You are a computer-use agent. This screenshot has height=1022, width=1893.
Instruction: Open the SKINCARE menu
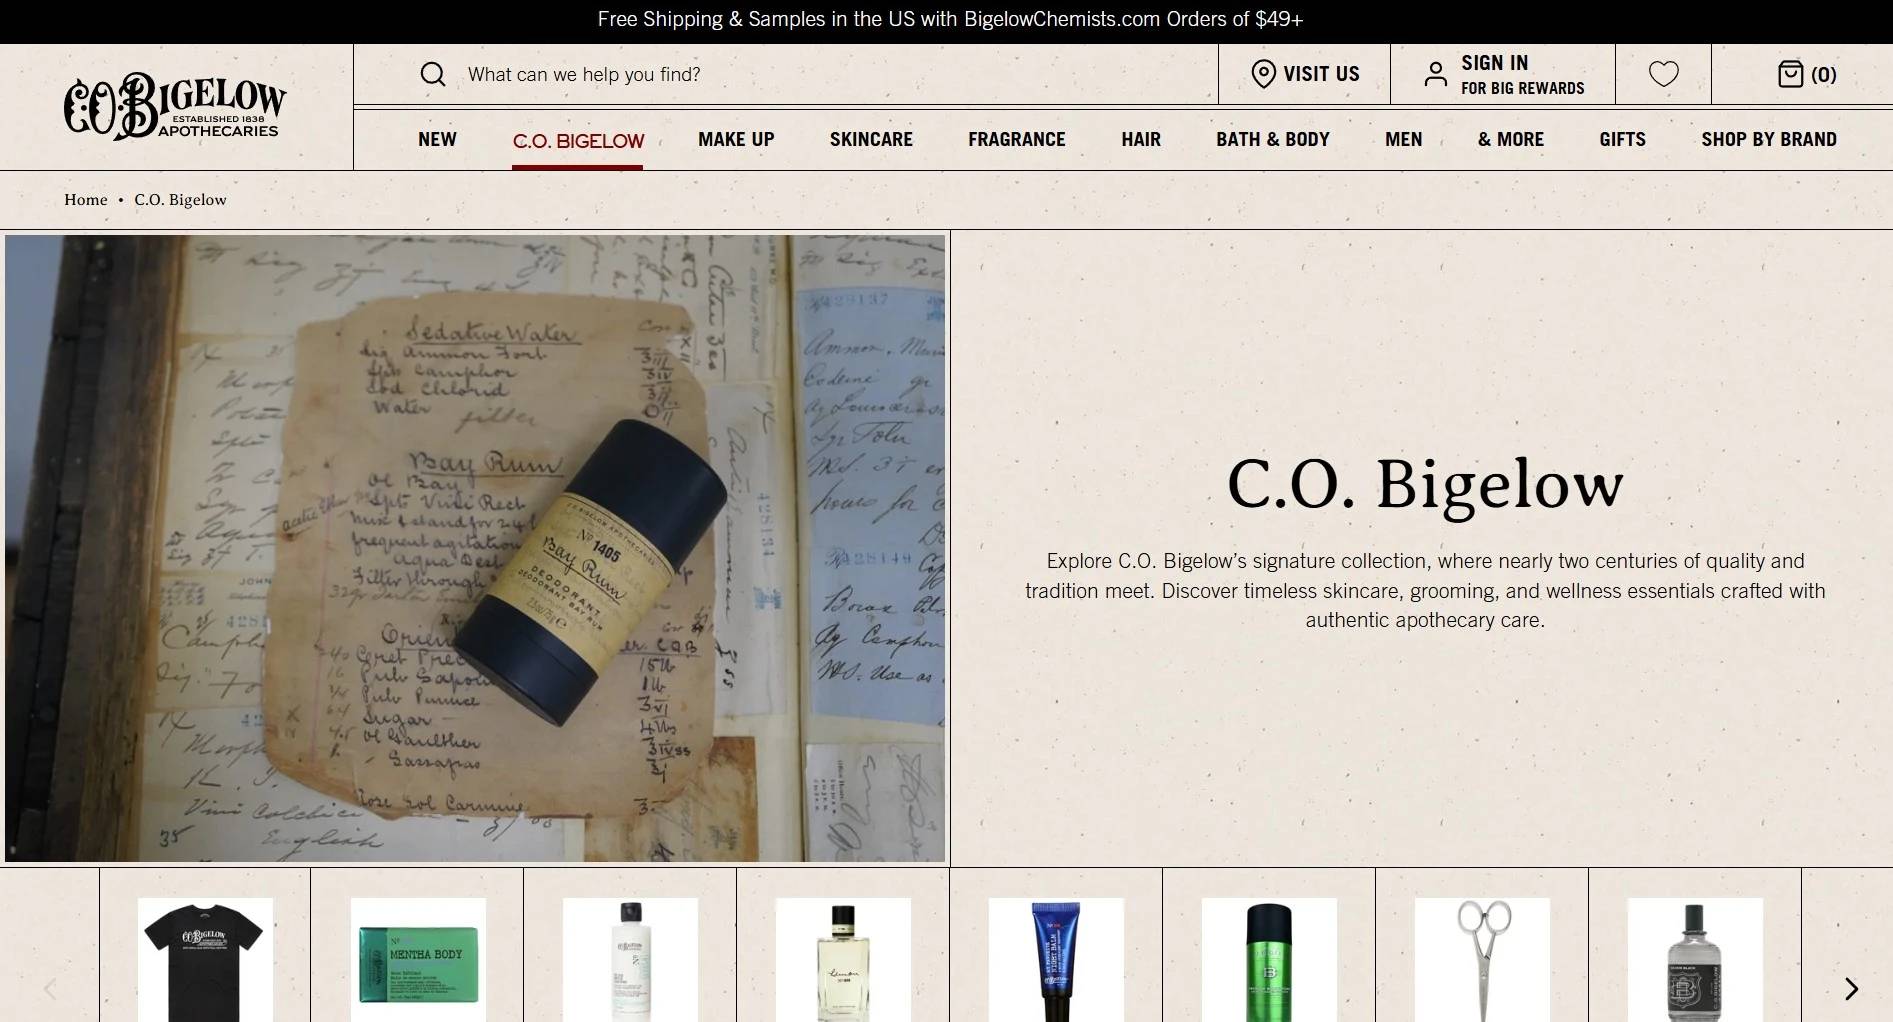point(871,140)
